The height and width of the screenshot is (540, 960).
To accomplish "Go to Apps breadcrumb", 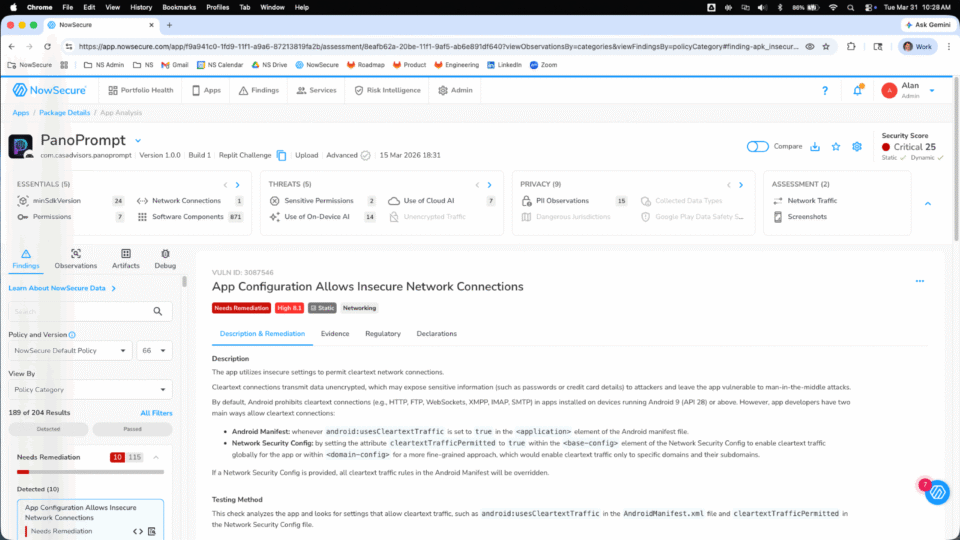I will [21, 113].
